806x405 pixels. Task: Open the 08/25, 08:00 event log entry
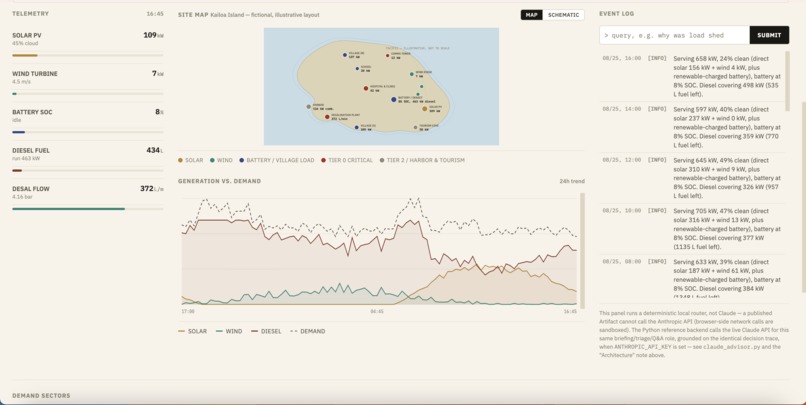coord(692,278)
